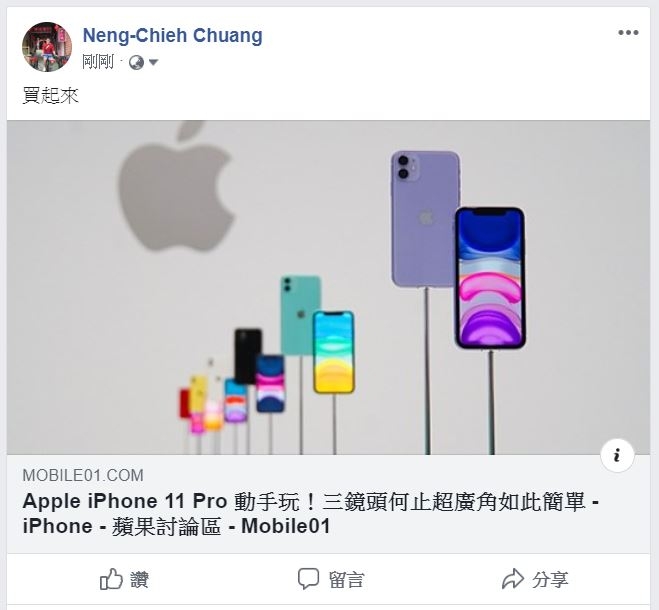This screenshot has width=659, height=610.
Task: Open the post options three-dots menu
Action: coord(628,33)
